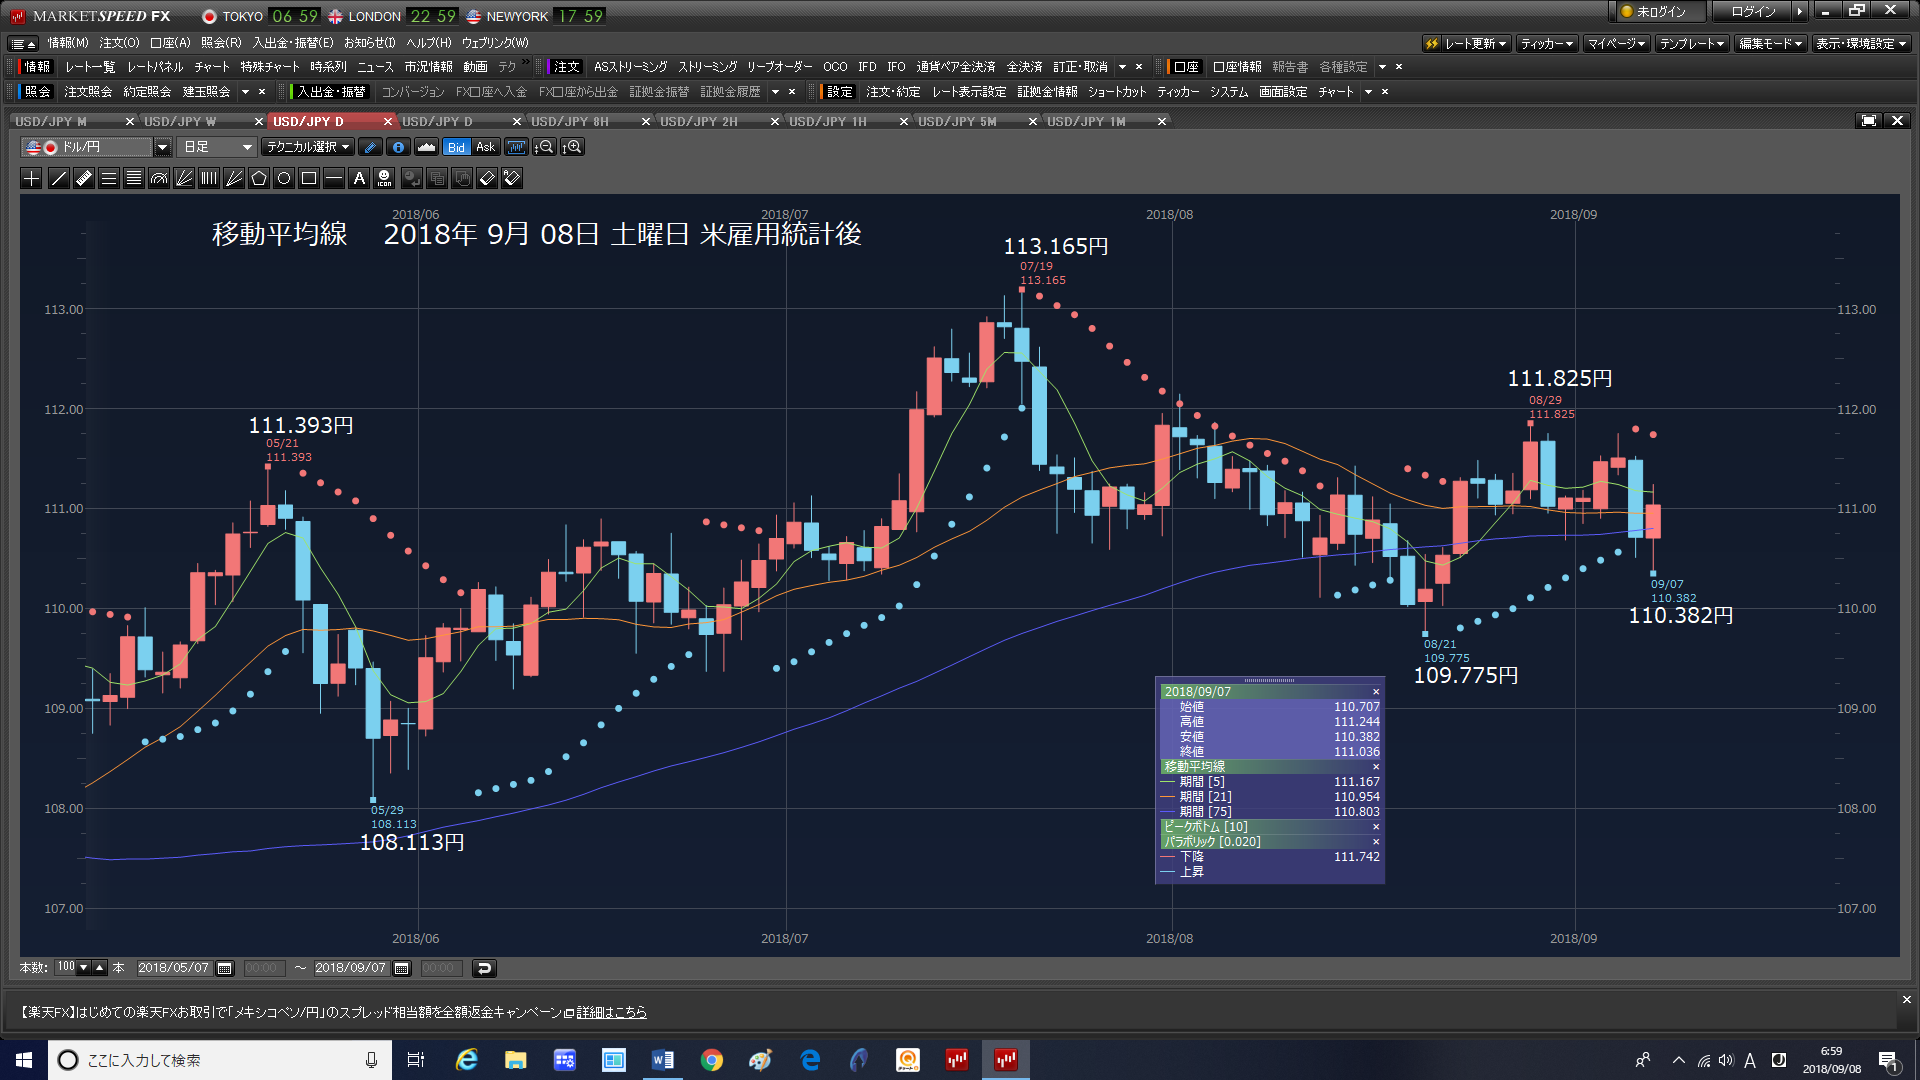Select the crosshair cursor drawing tool
Viewport: 1920px width, 1080px height.
(31, 178)
